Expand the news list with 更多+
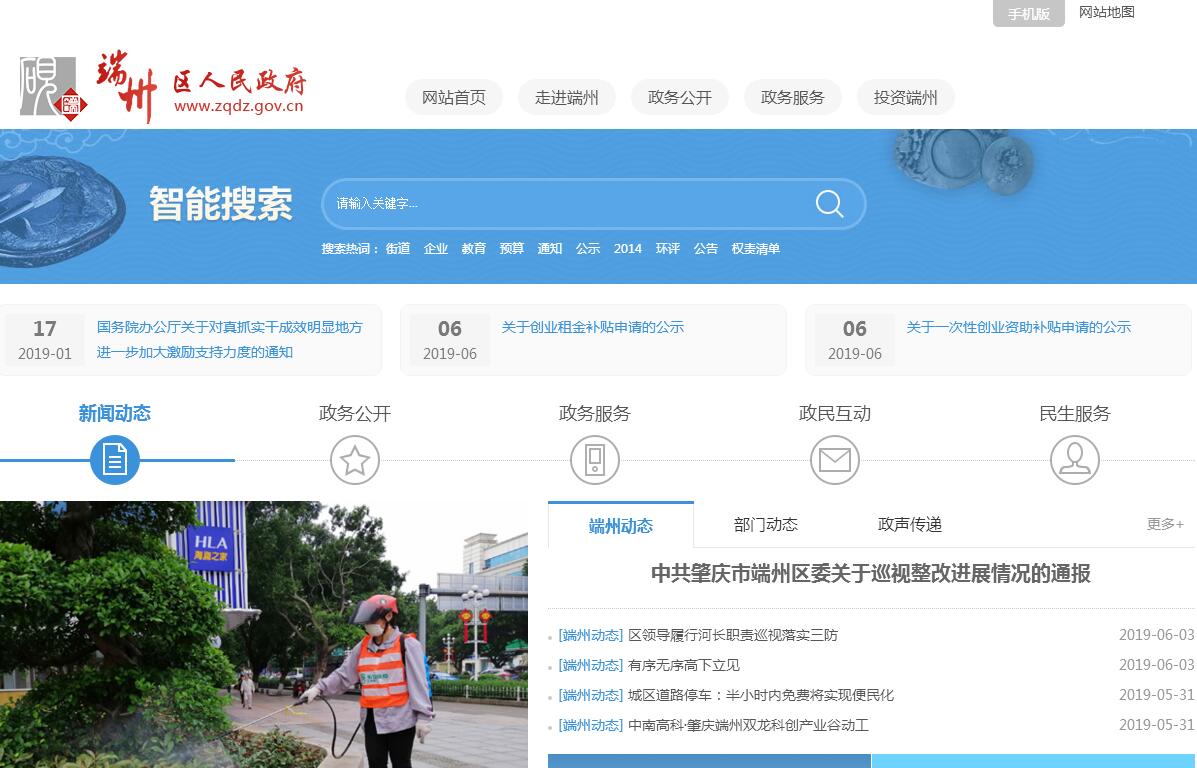The height and width of the screenshot is (768, 1197). point(1165,524)
